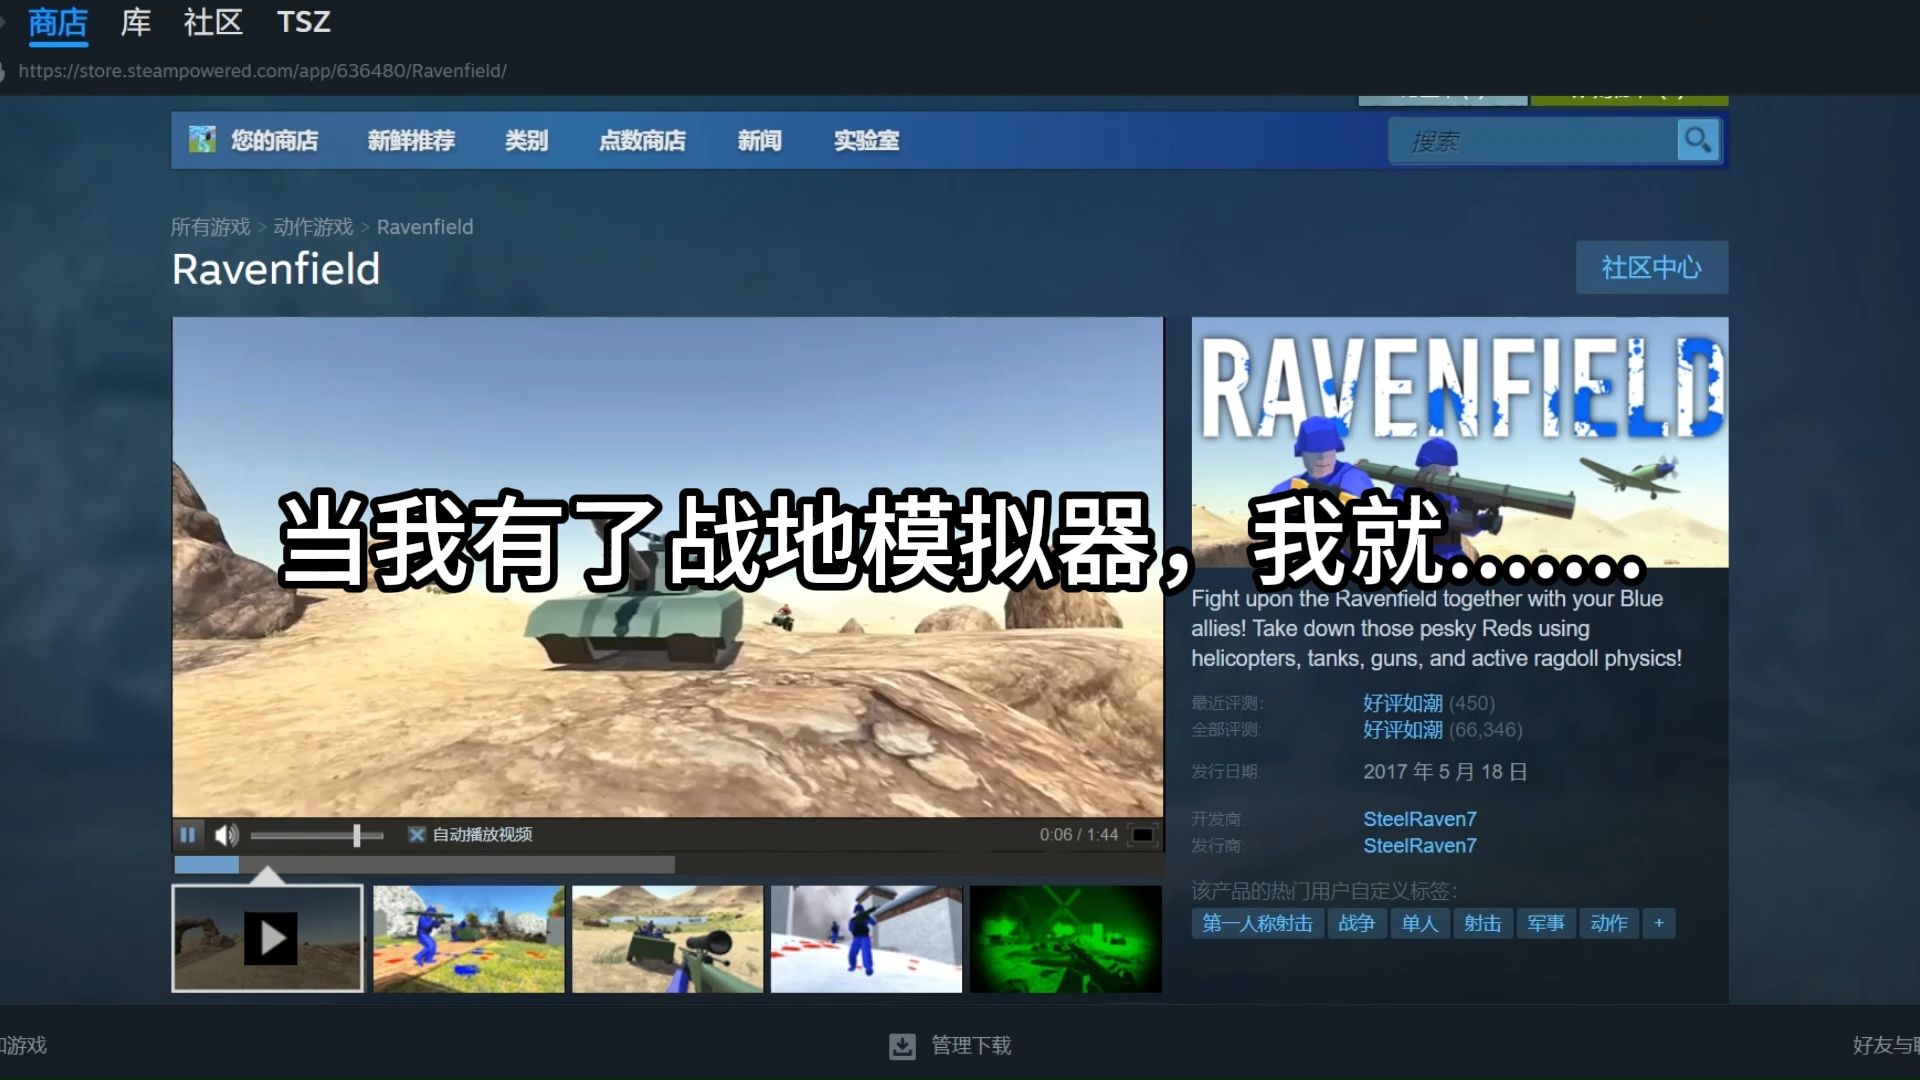Screen dimensions: 1920x1080
Task: Select the 商店 tab
Action: coord(57,22)
